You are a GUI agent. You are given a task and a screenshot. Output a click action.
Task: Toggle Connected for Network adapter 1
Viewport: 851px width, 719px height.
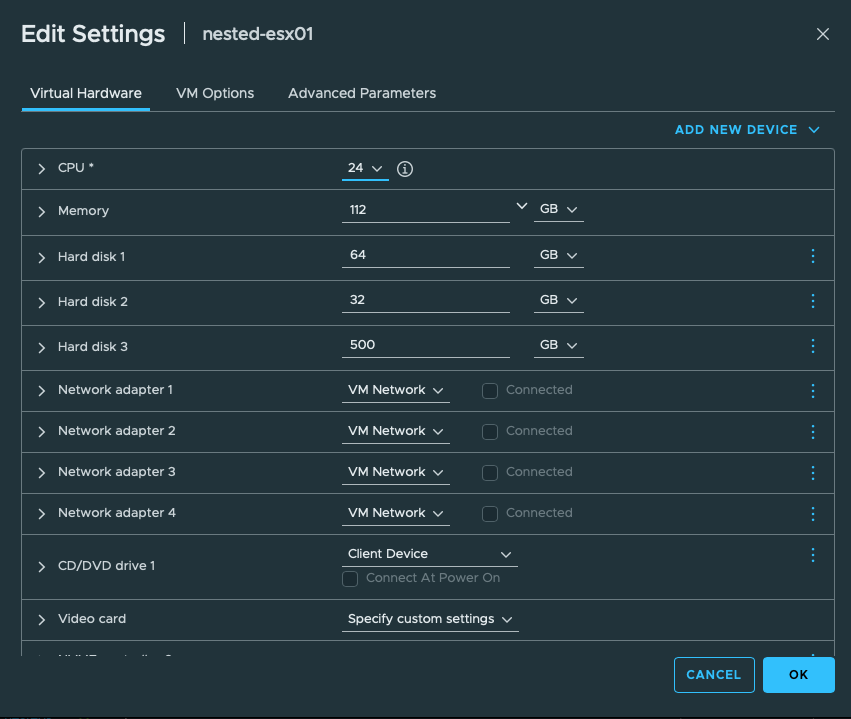tap(490, 391)
